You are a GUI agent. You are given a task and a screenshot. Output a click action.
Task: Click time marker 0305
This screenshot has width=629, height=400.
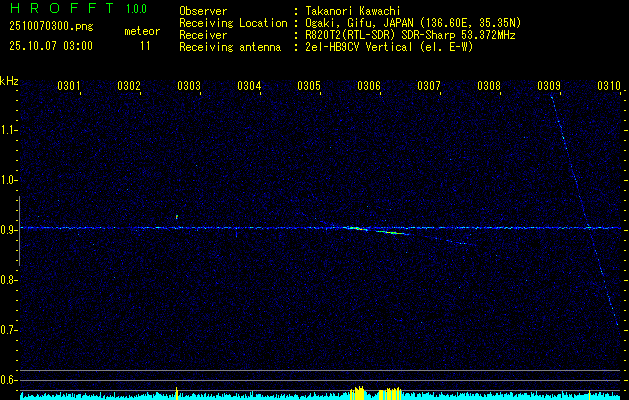tap(309, 85)
